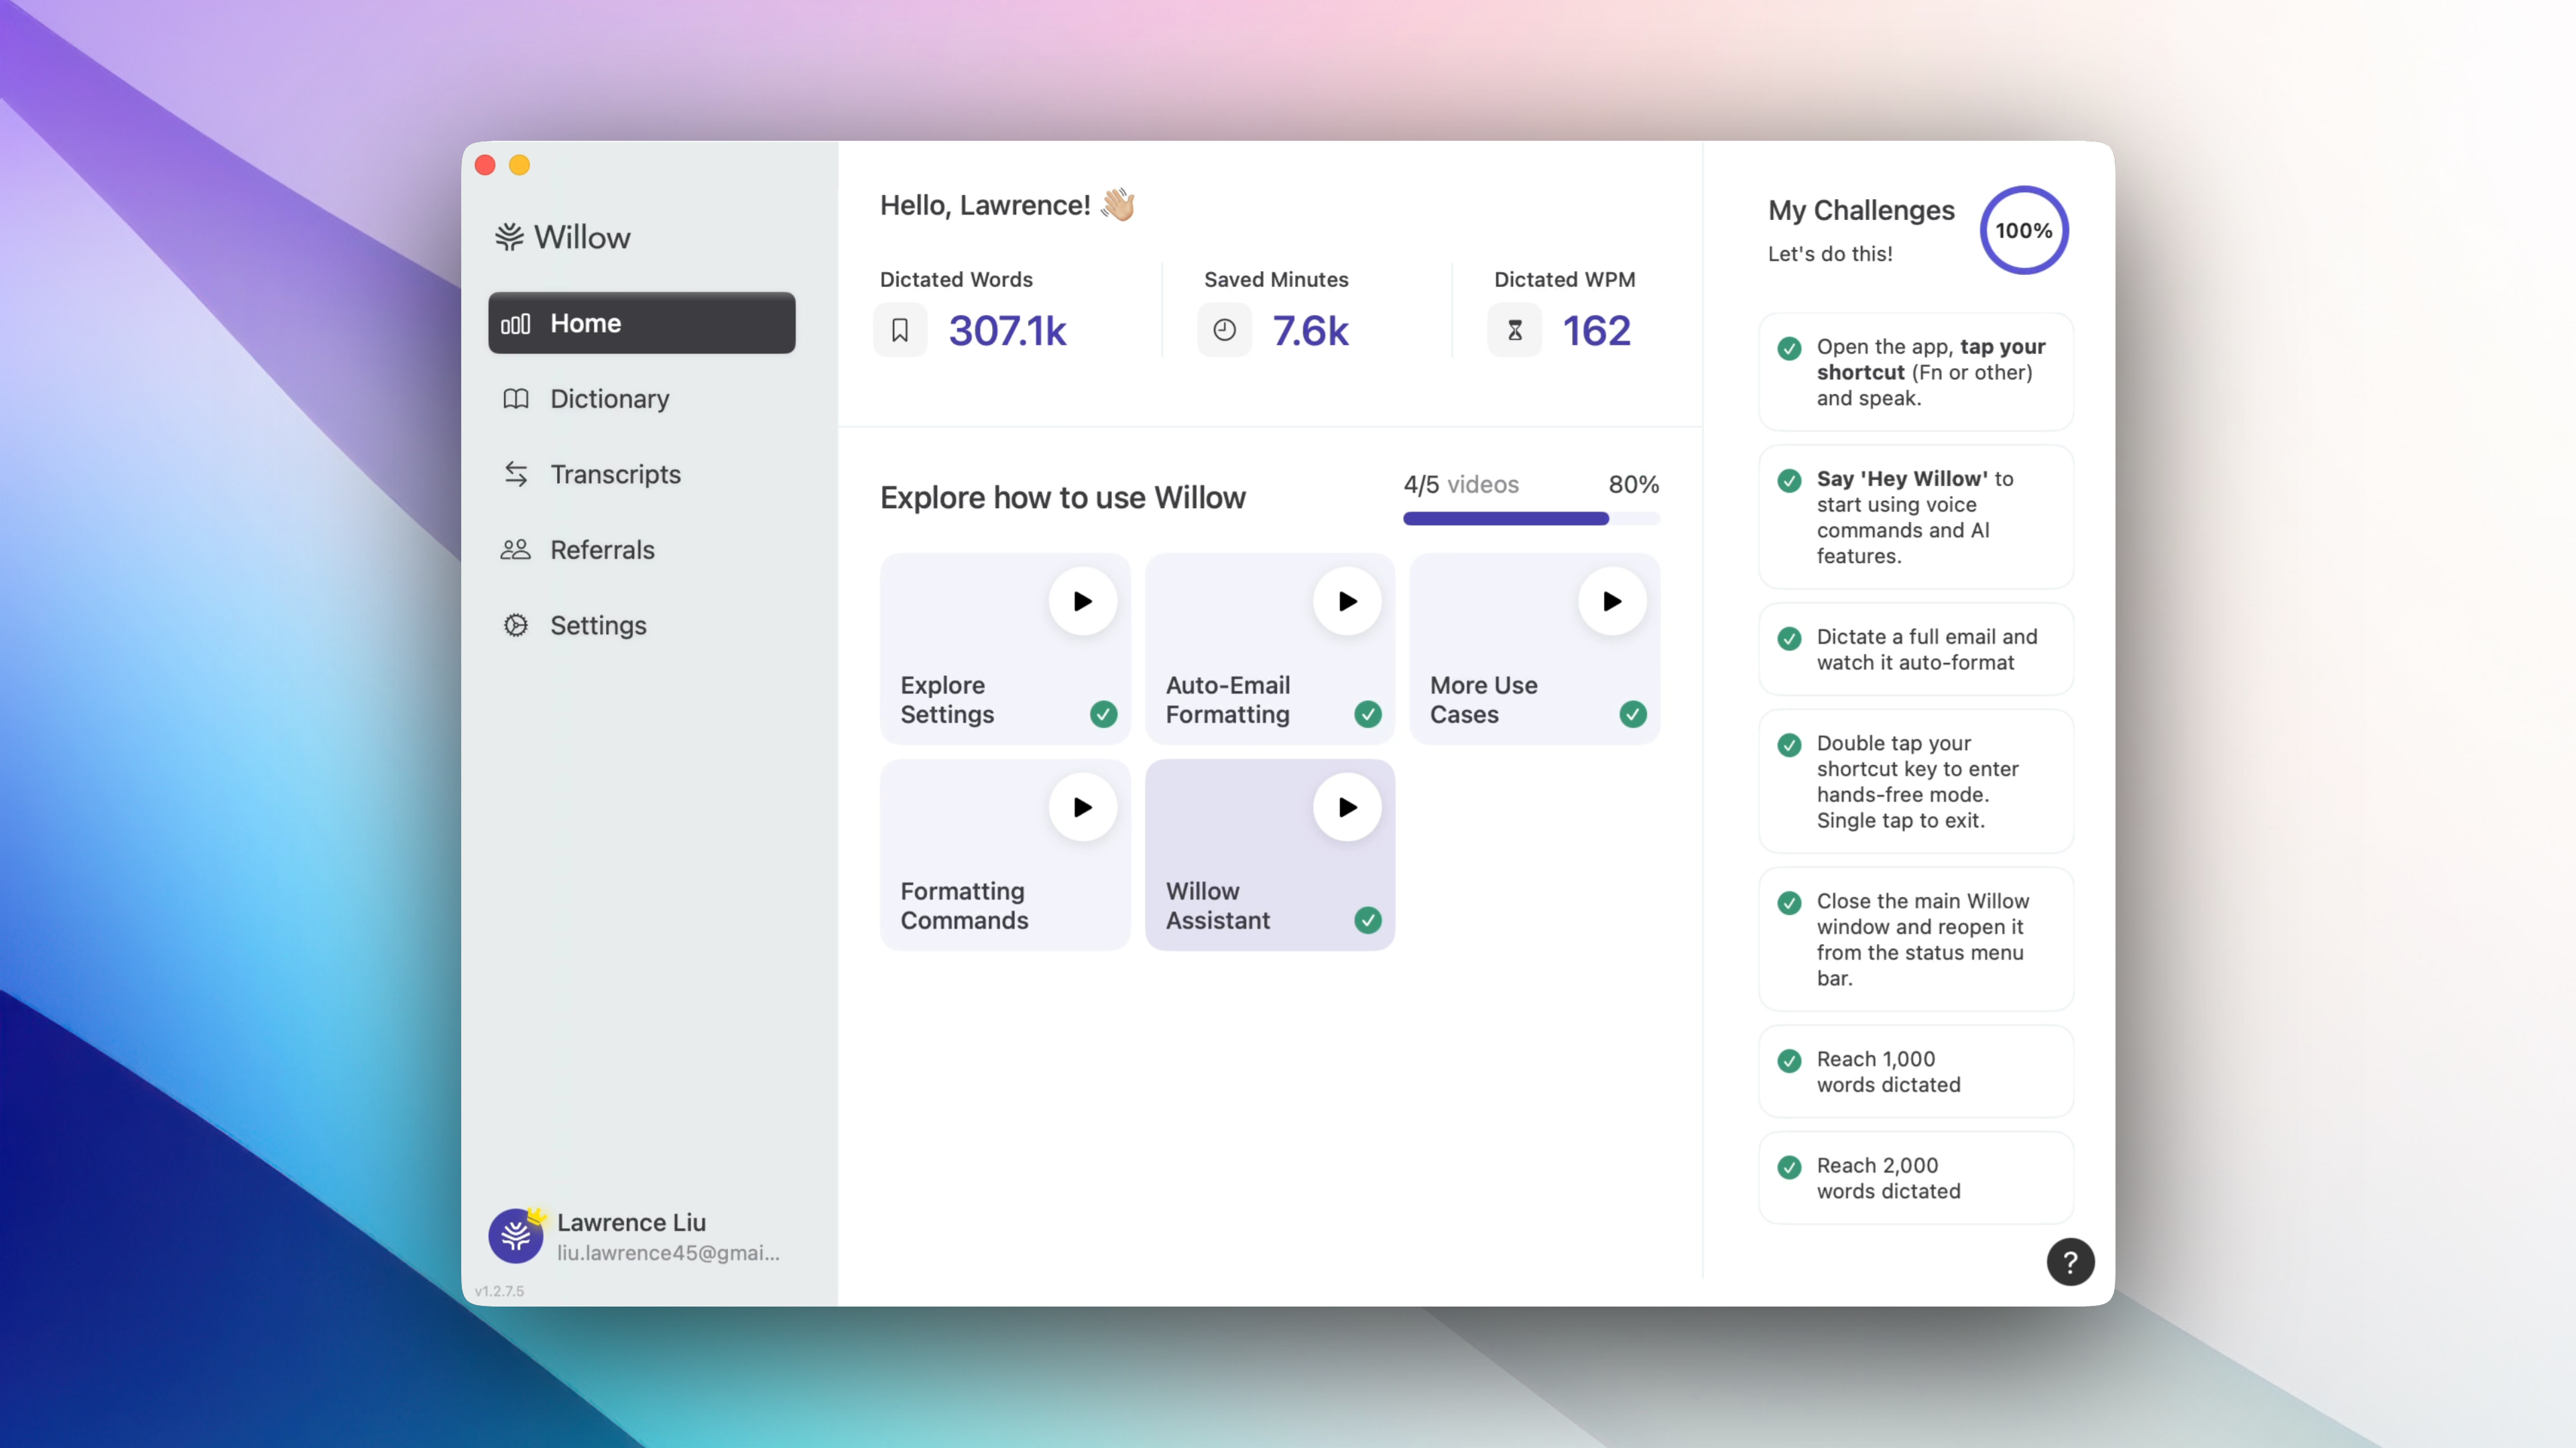Go to Transcripts page
Viewport: 2576px width, 1448px height.
click(x=641, y=474)
